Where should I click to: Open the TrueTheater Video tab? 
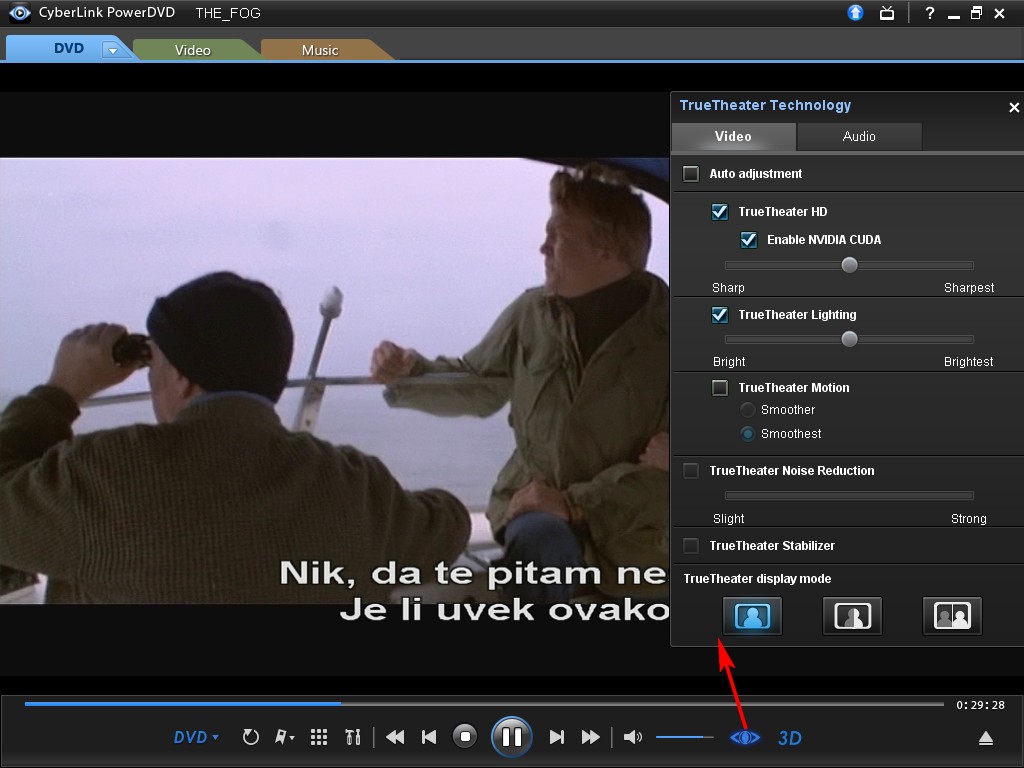[x=733, y=136]
